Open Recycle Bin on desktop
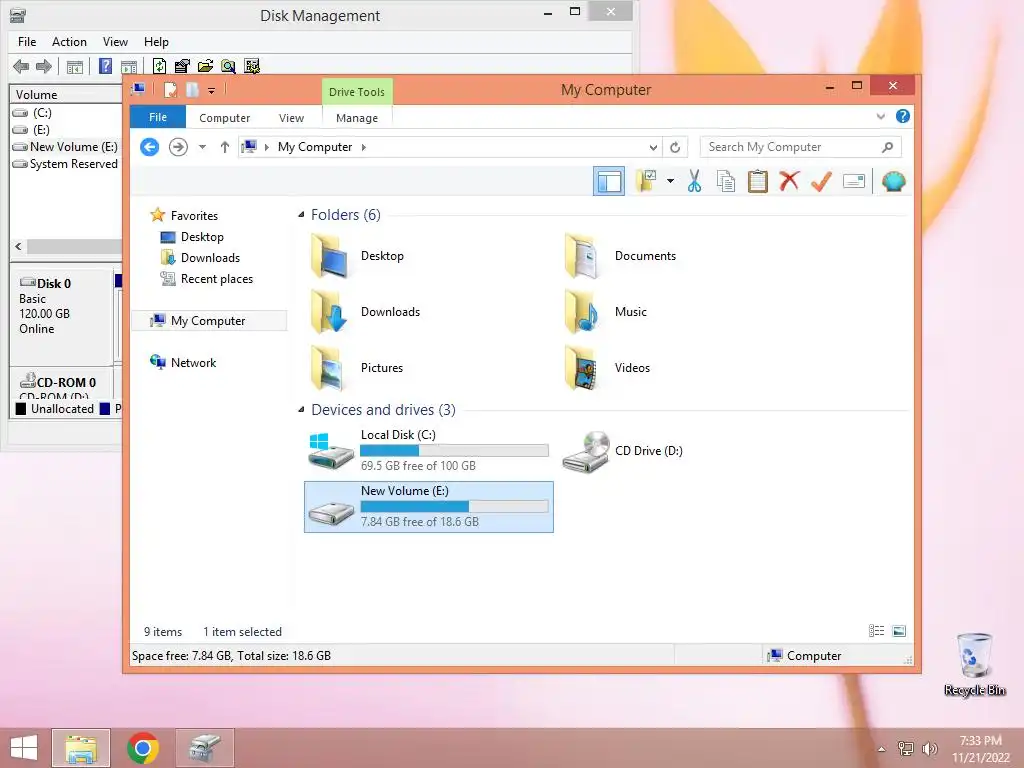Image resolution: width=1024 pixels, height=768 pixels. click(x=974, y=664)
